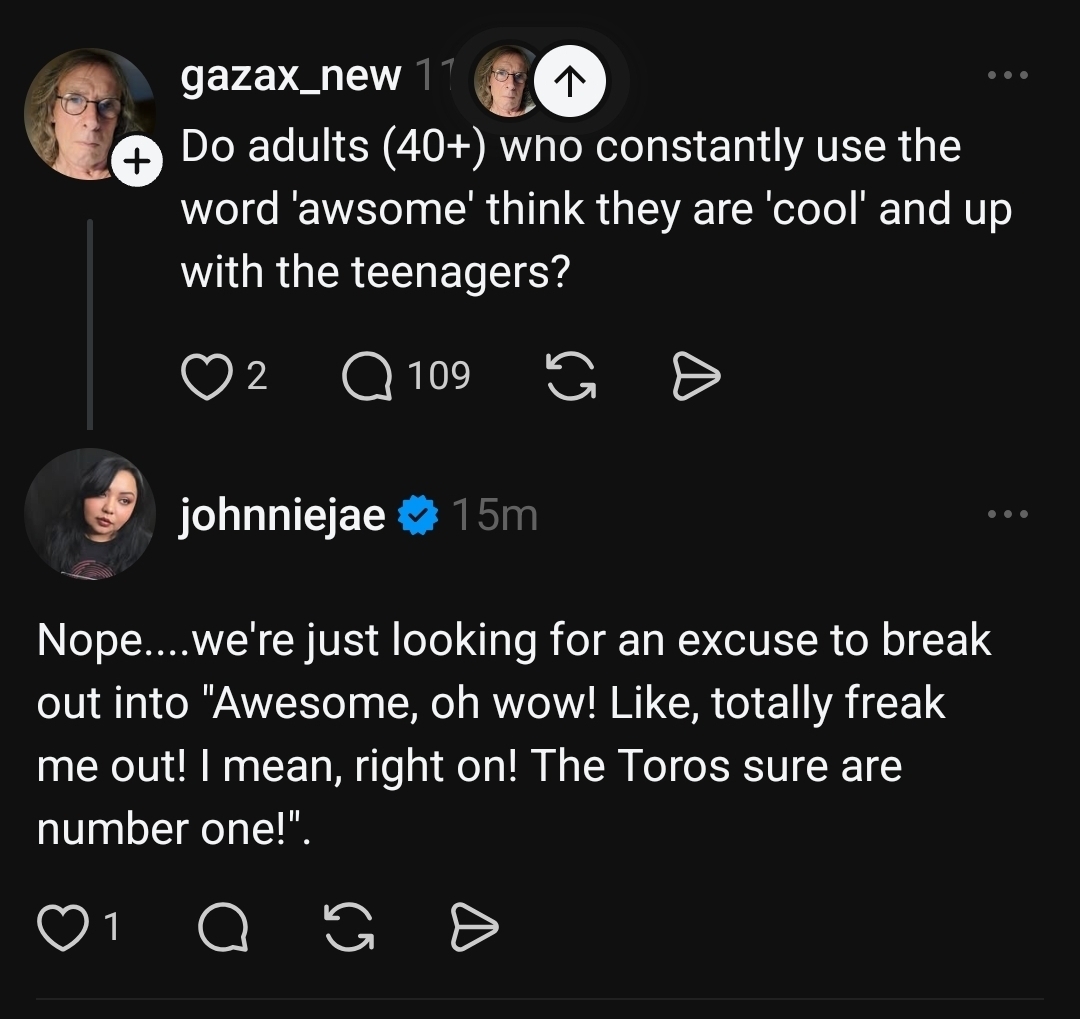Image resolution: width=1080 pixels, height=1019 pixels.
Task: Repost gazax_new's post
Action: (570, 377)
